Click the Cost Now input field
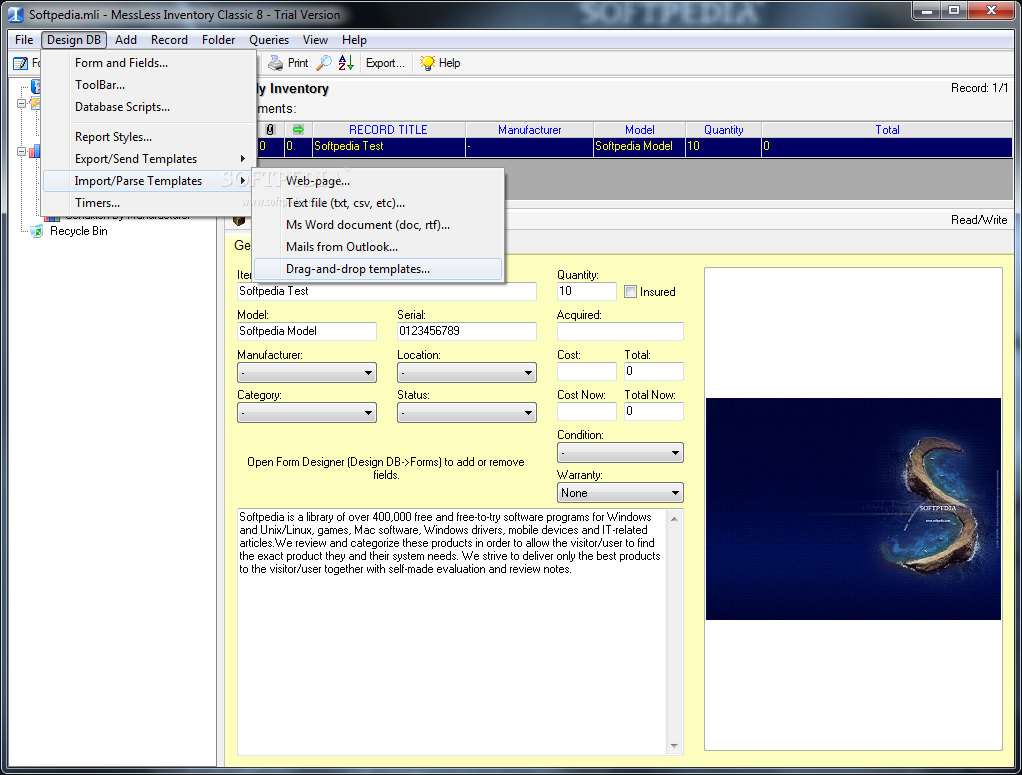This screenshot has width=1022, height=775. click(587, 411)
